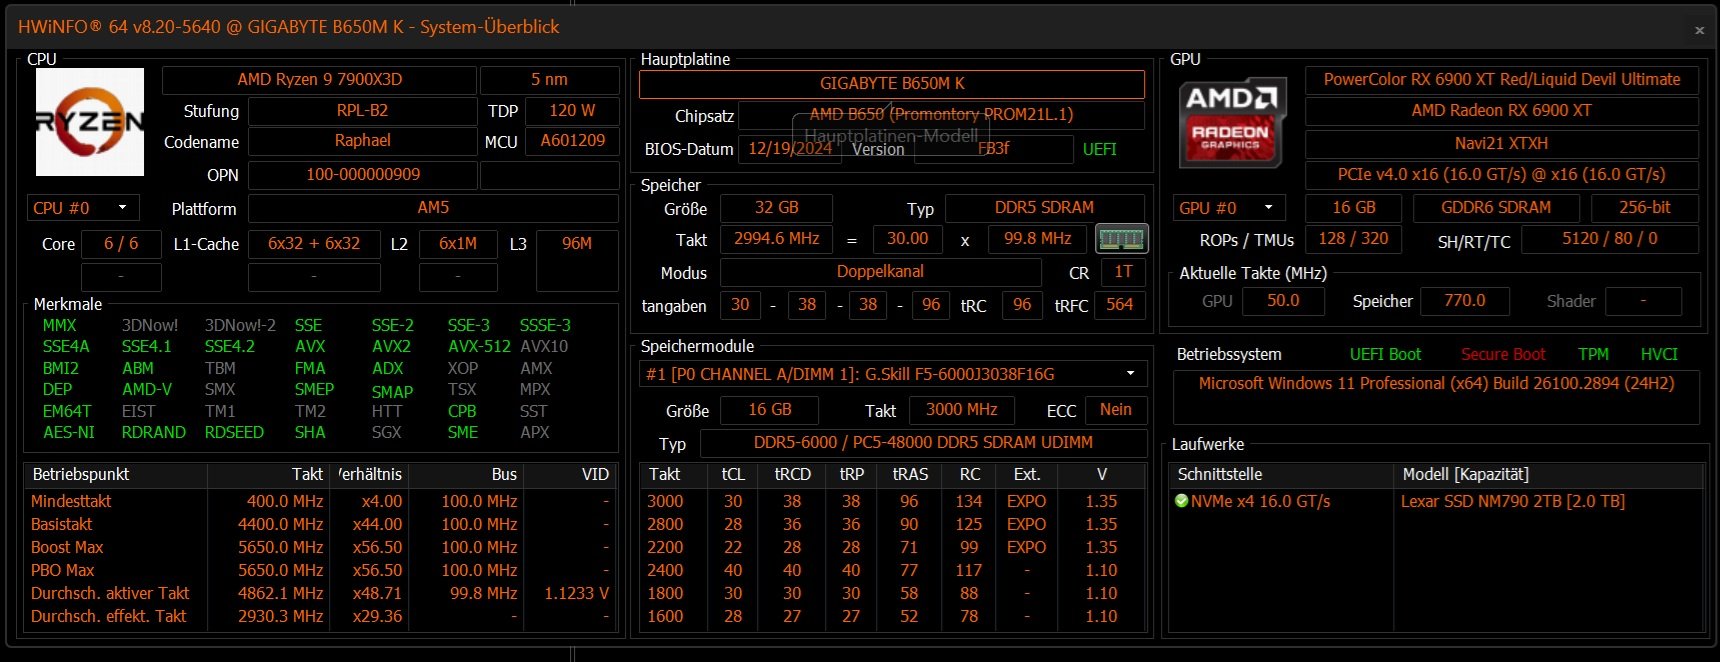This screenshot has height=662, width=1720.
Task: Click the L1-Cache 6x32 + 6x32 value
Action: click(x=314, y=243)
